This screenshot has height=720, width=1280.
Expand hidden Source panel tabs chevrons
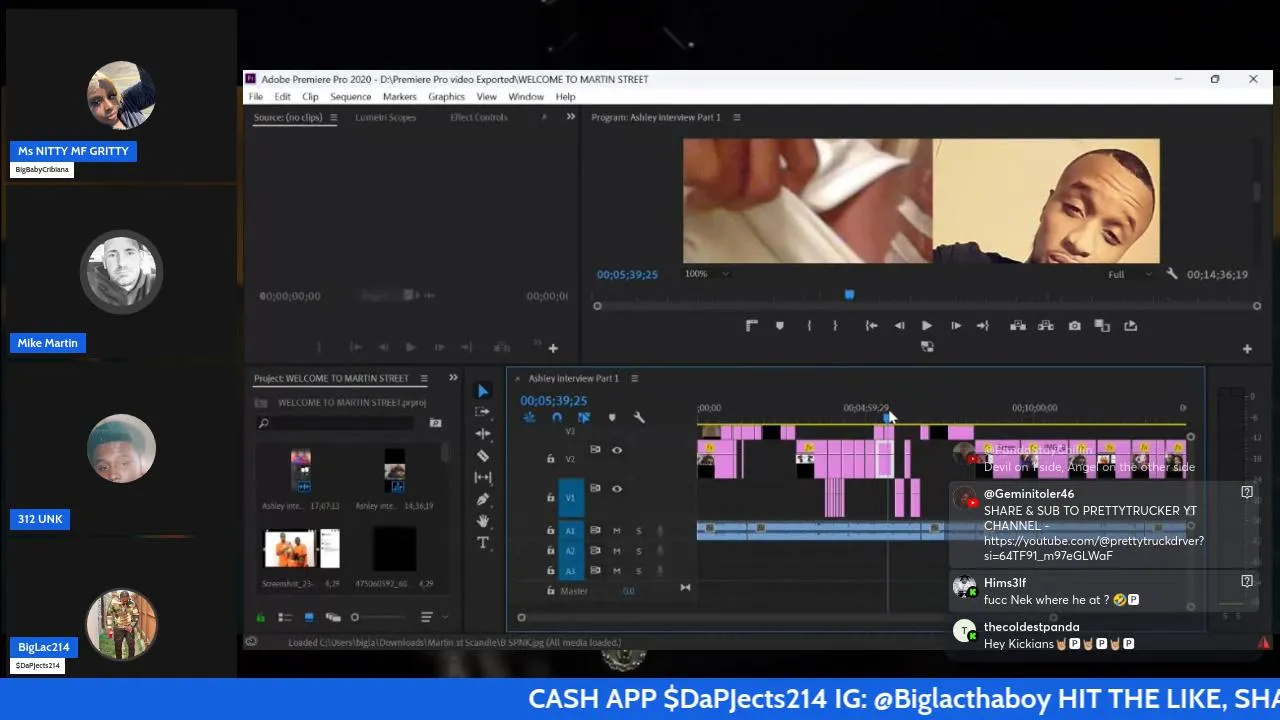571,117
